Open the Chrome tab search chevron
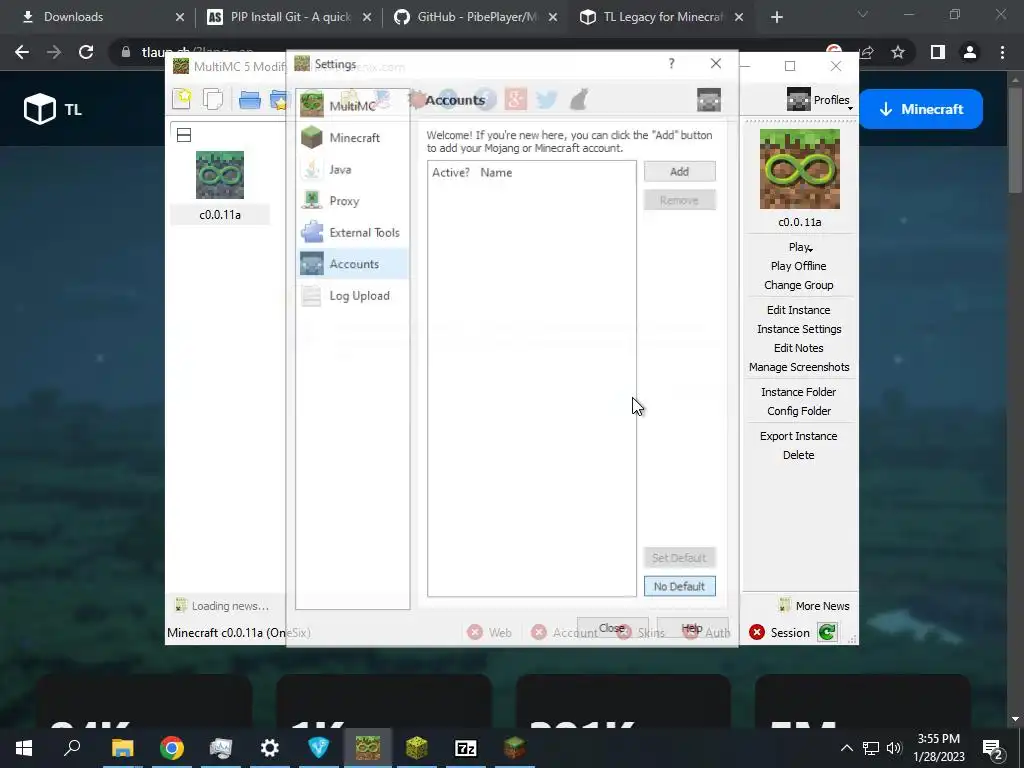Viewport: 1024px width, 768px height. coord(863,14)
